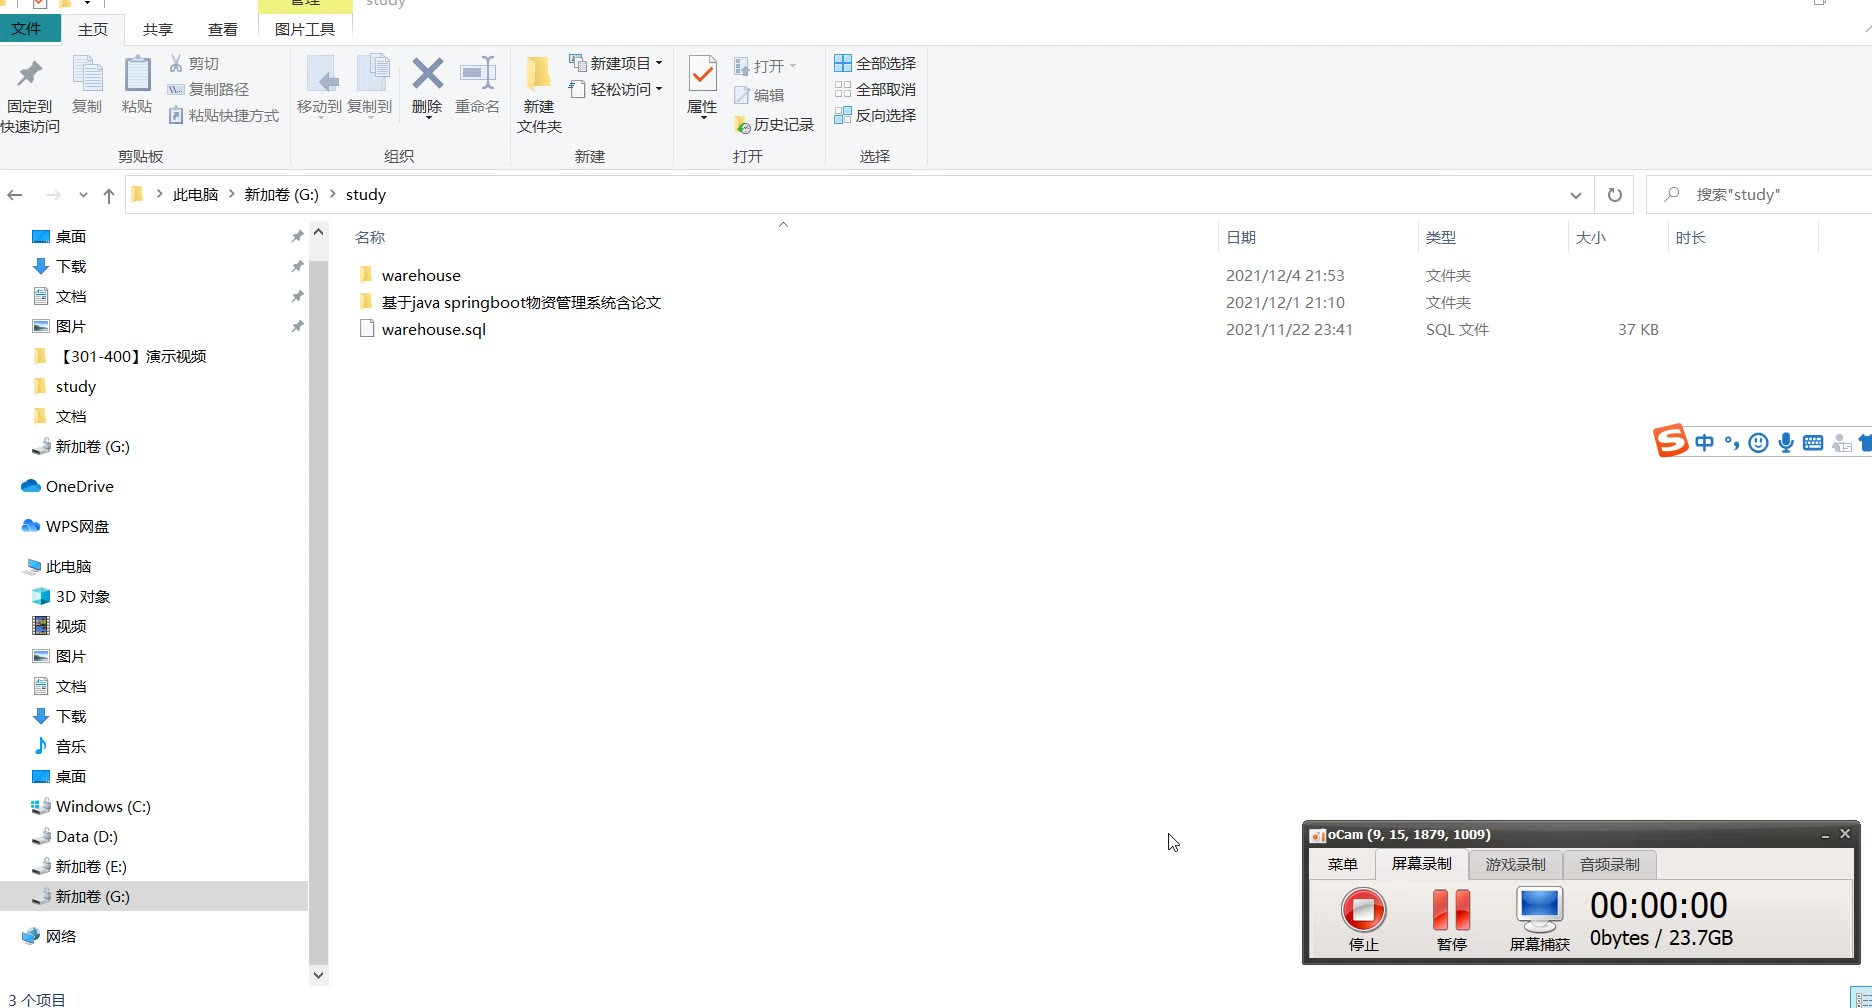Click the red Delete X icon
1872x1008 pixels.
pyautogui.click(x=427, y=73)
